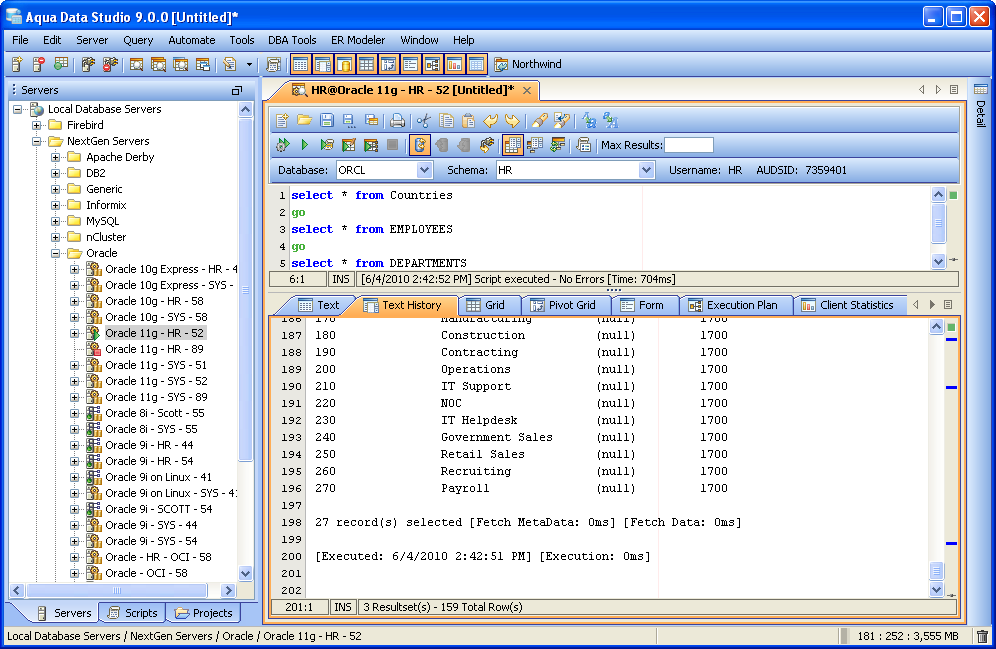Open the Schema HR dropdown
The height and width of the screenshot is (649, 996).
[x=646, y=170]
